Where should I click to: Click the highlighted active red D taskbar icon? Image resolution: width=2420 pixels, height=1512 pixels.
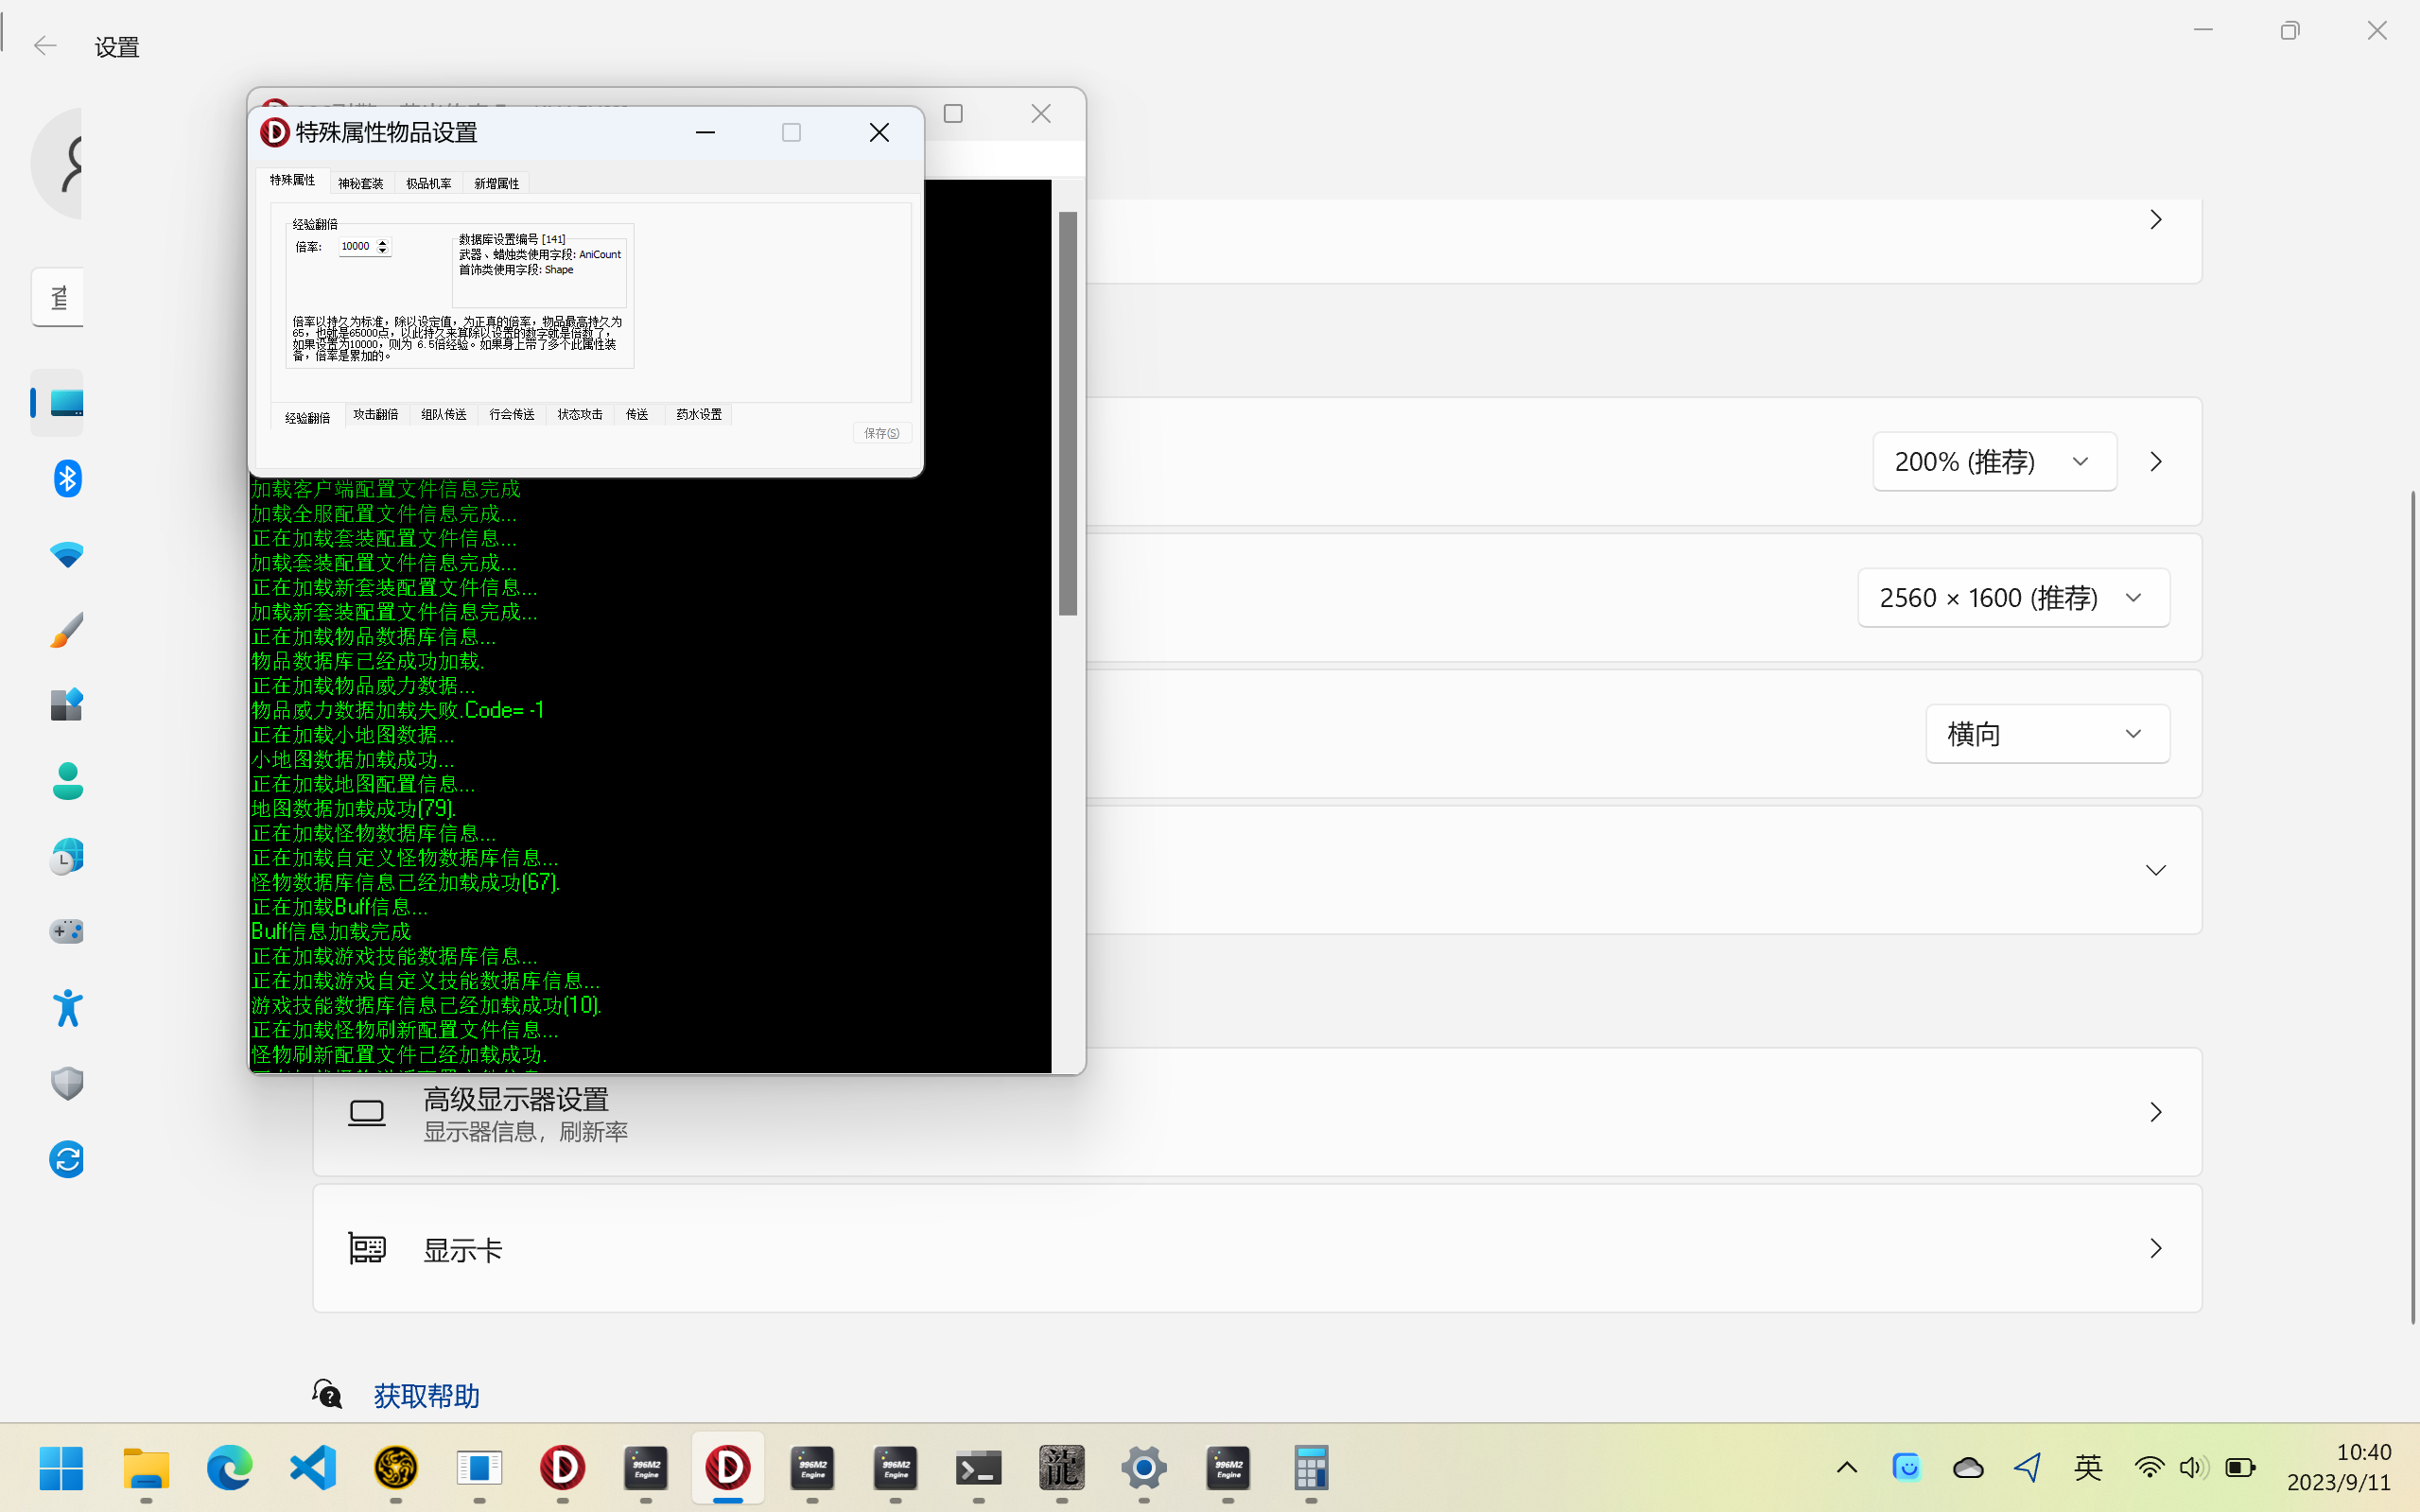click(x=728, y=1468)
